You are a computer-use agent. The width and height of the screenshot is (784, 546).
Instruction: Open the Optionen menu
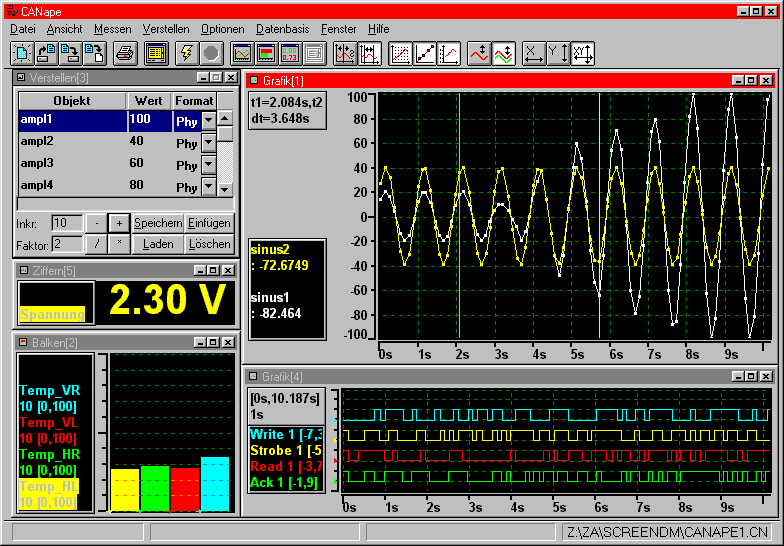[222, 29]
